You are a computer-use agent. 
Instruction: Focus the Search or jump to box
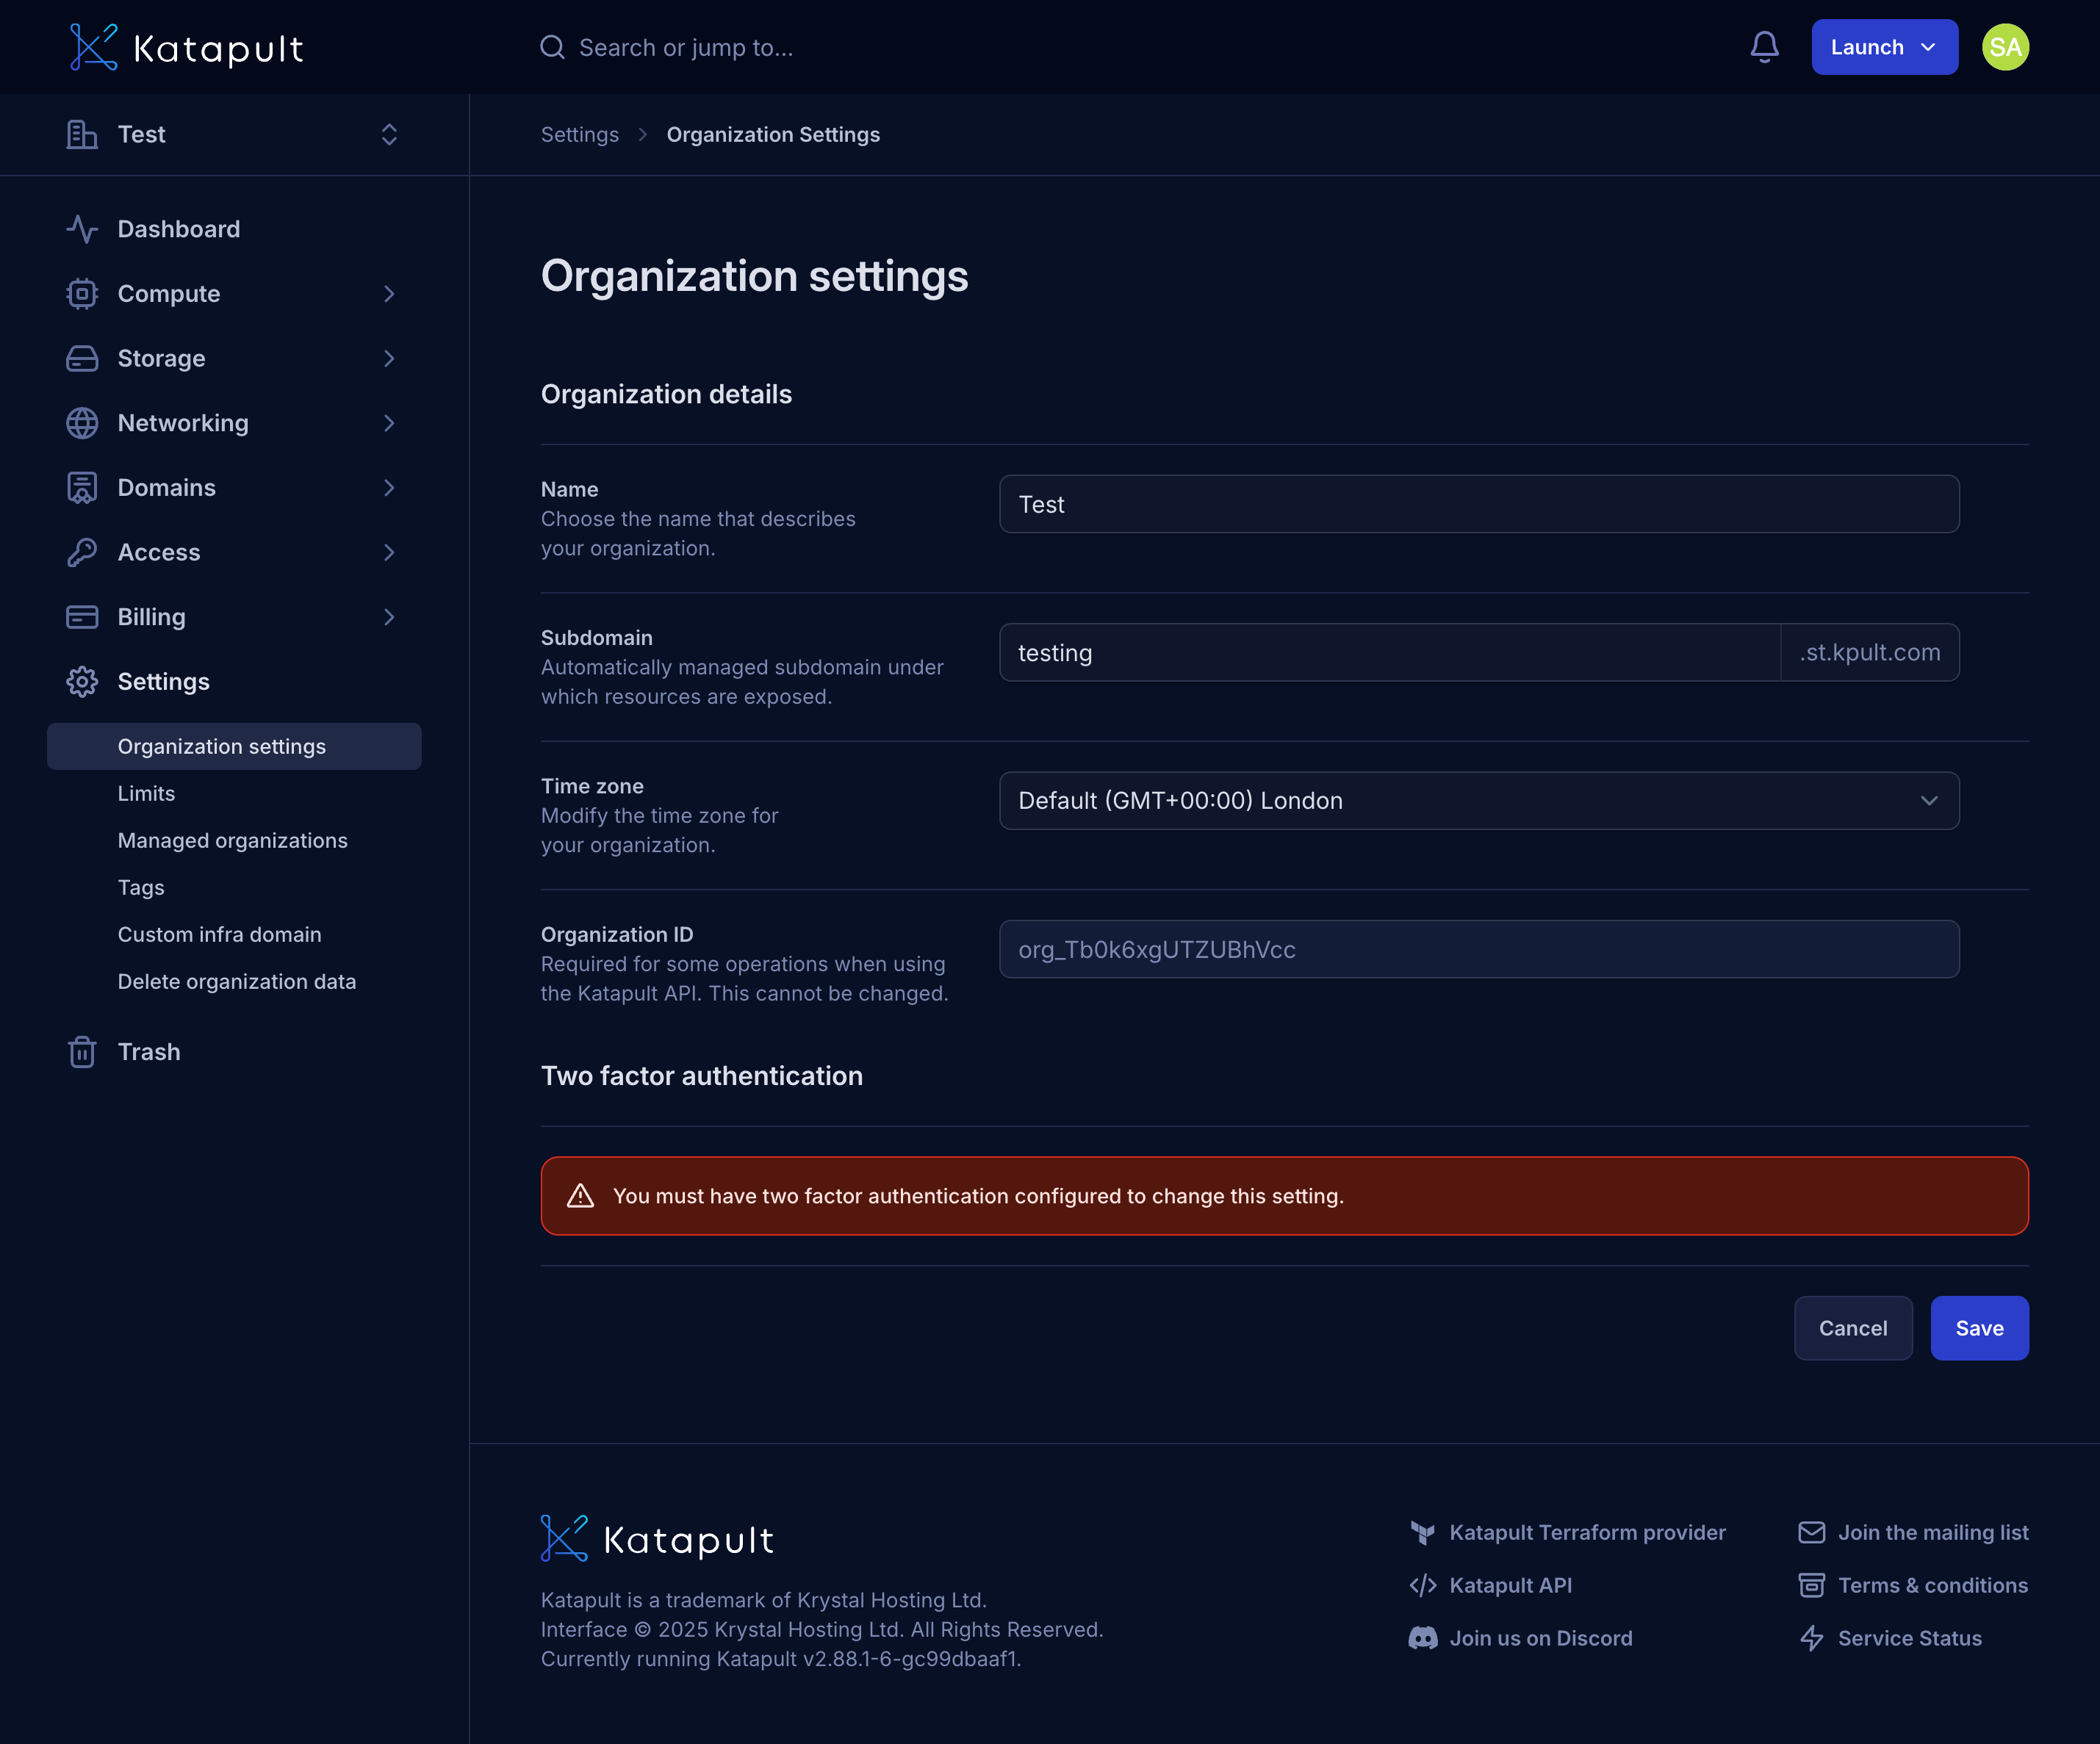tap(686, 47)
